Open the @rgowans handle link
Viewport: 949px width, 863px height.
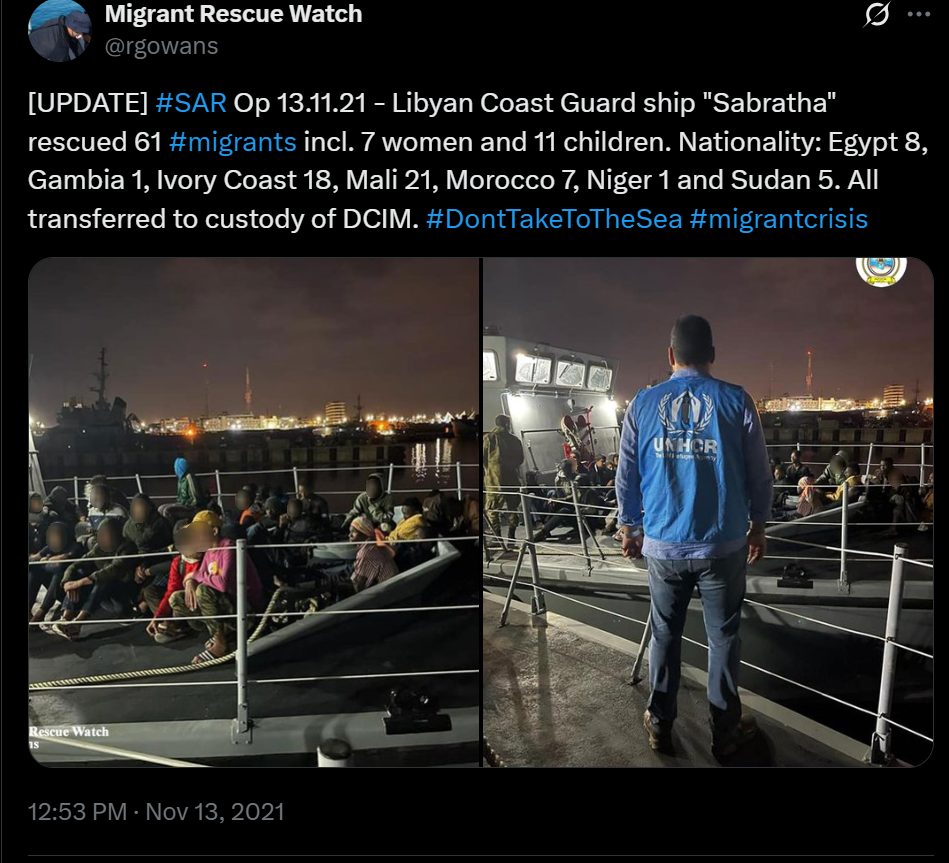161,46
